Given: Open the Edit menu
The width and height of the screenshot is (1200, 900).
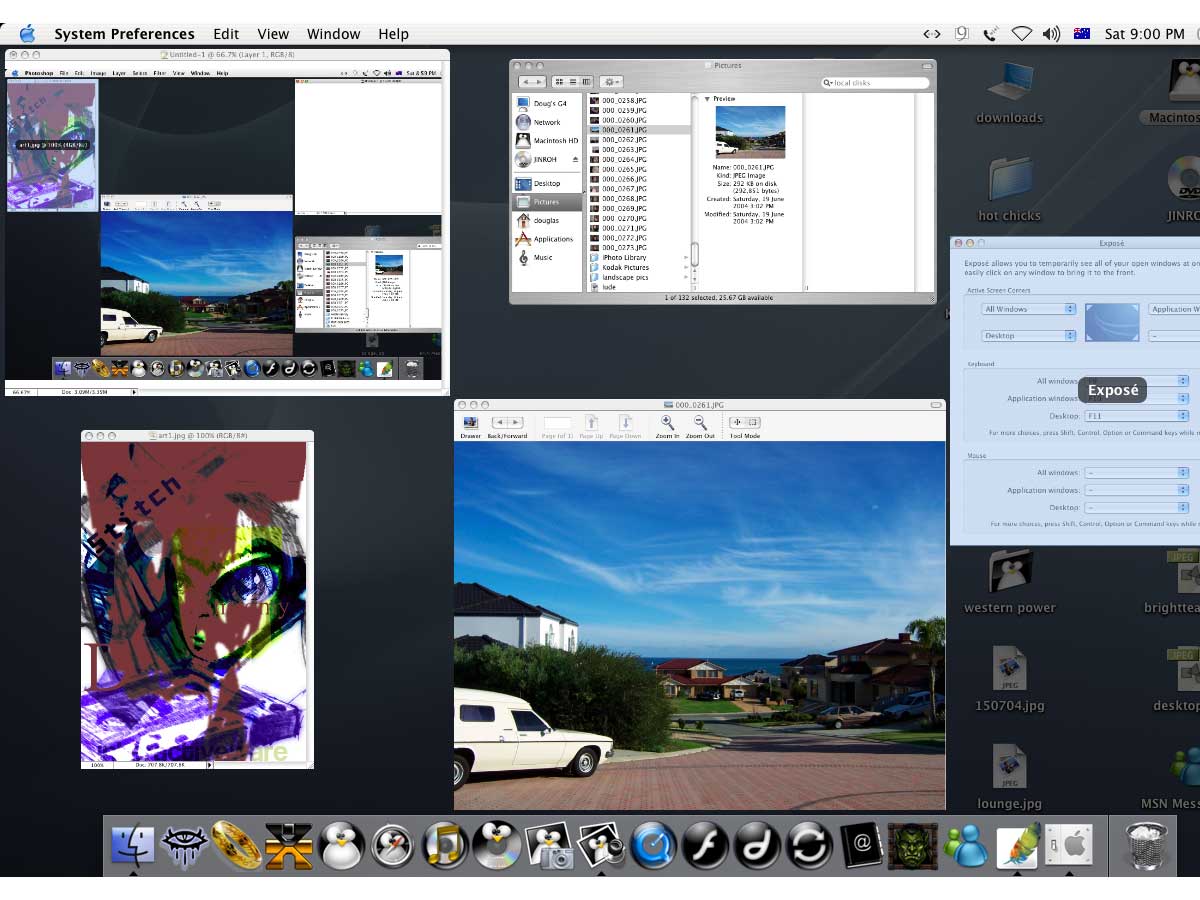Looking at the screenshot, I should [226, 34].
